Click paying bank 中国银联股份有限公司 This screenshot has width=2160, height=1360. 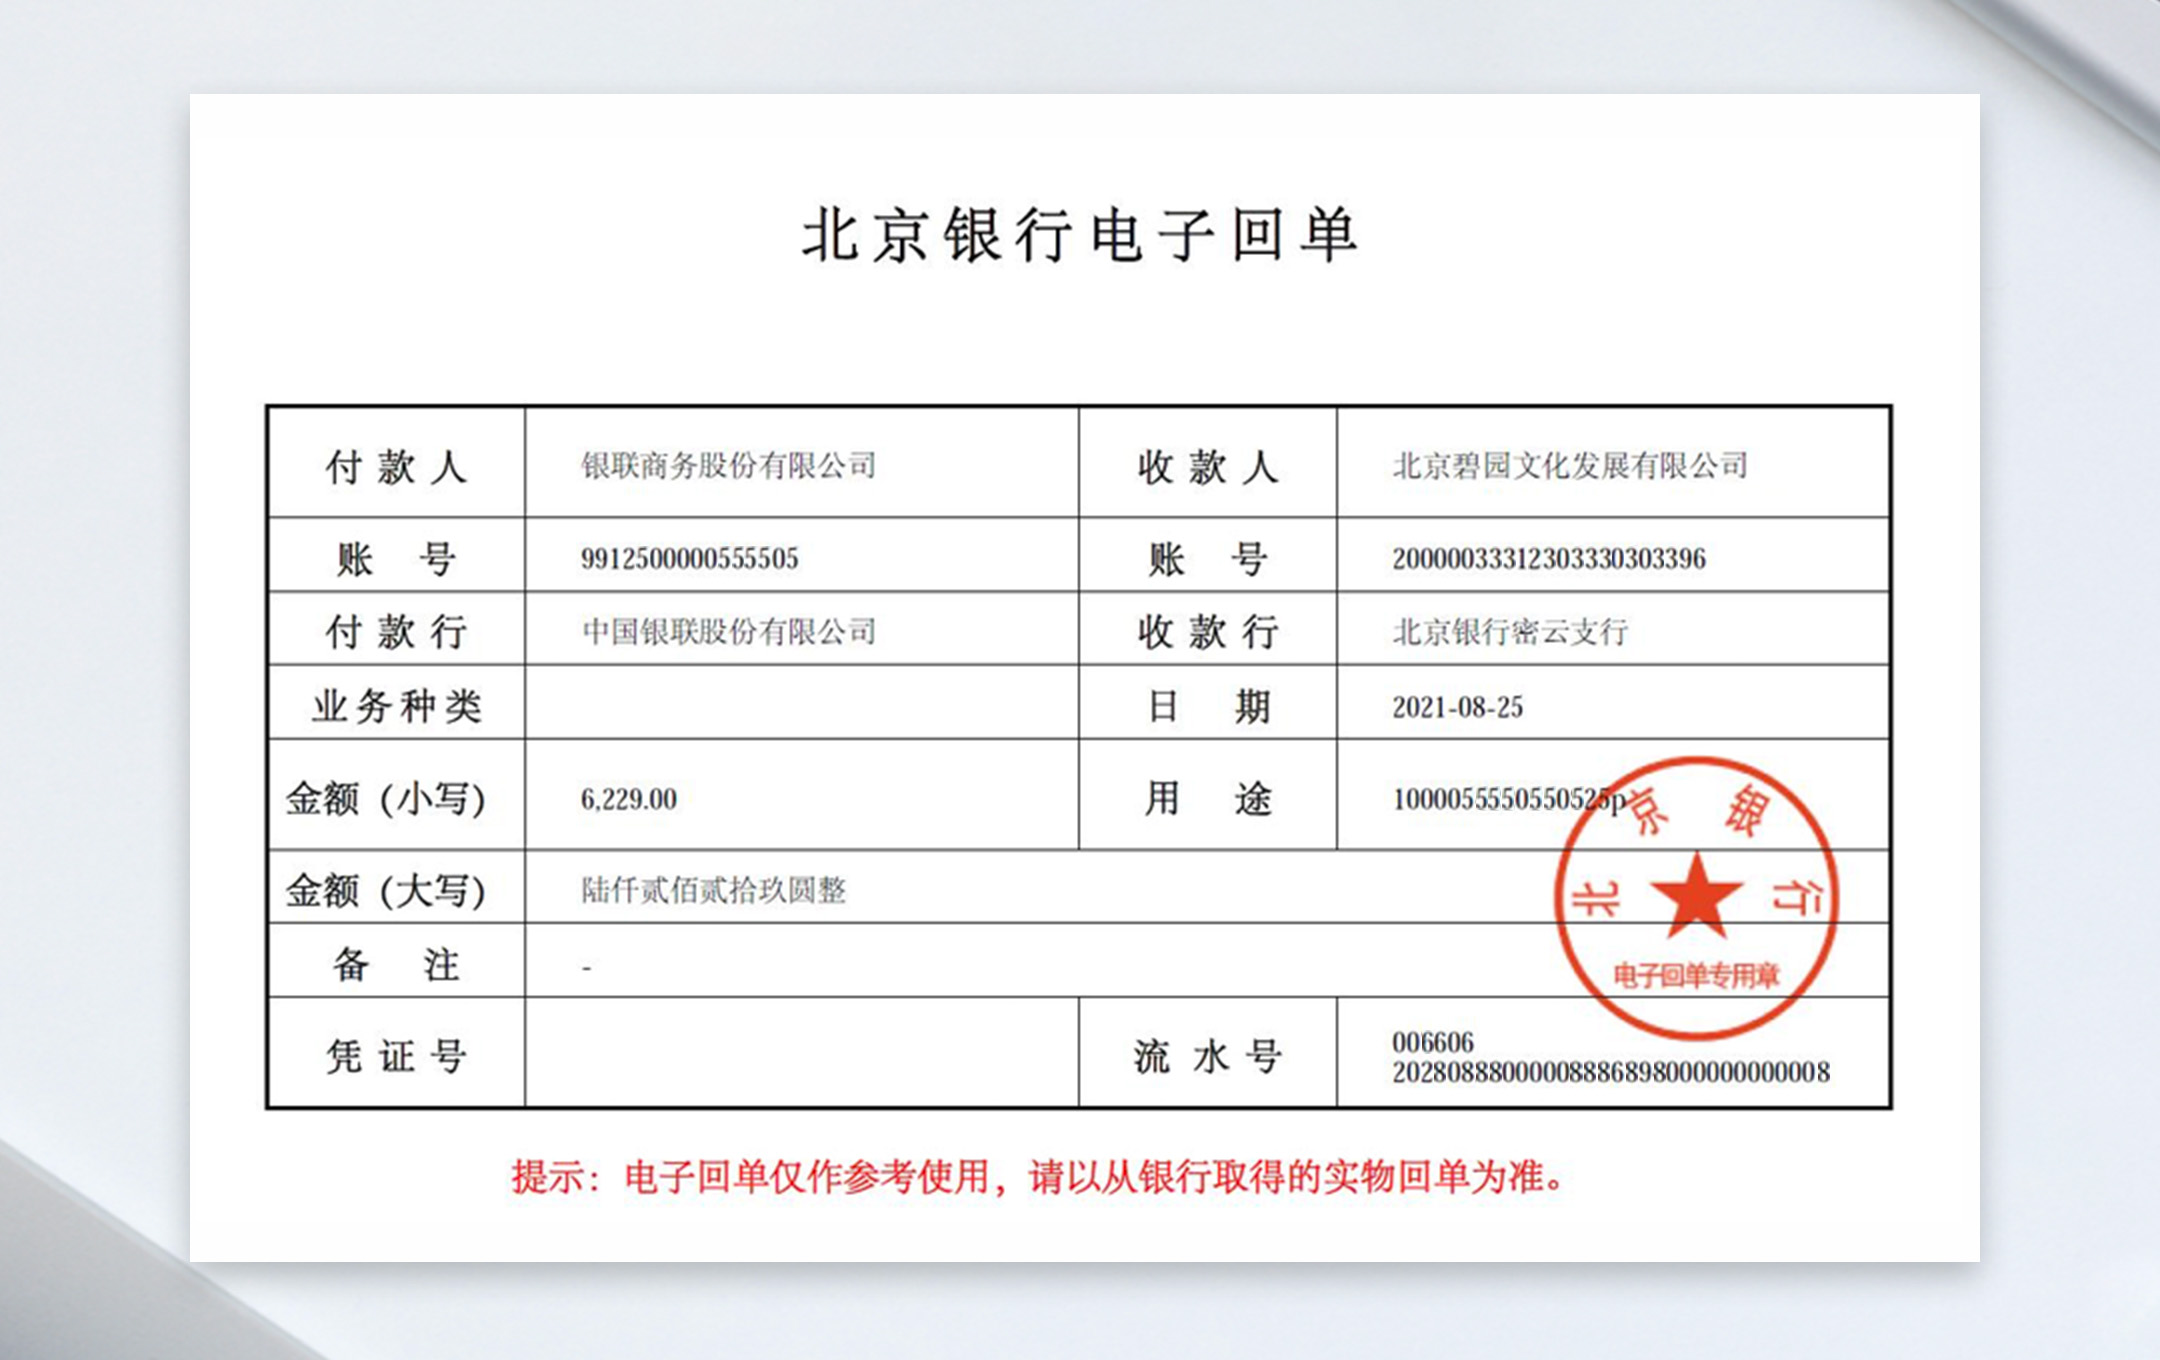coord(728,631)
